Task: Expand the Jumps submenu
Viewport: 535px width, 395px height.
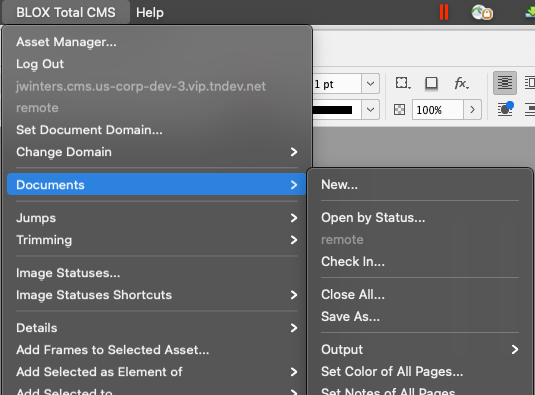Action: click(156, 218)
